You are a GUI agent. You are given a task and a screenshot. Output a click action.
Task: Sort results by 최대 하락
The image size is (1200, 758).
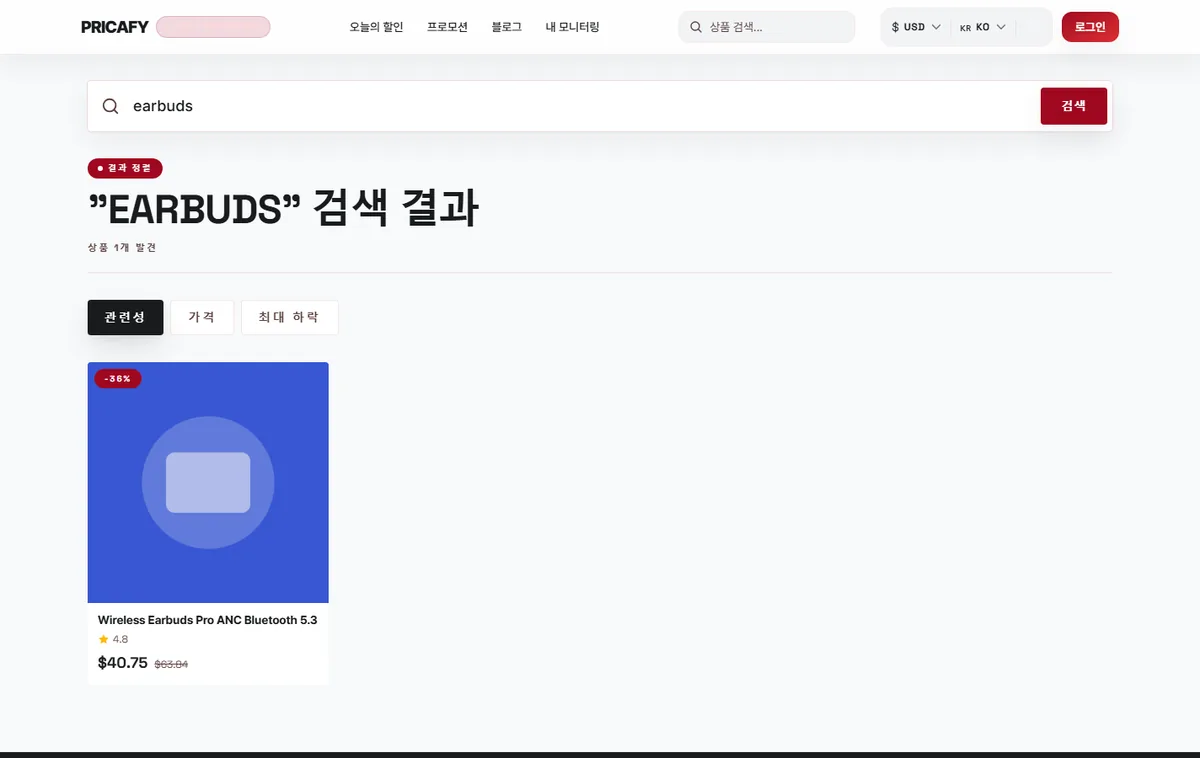(289, 317)
